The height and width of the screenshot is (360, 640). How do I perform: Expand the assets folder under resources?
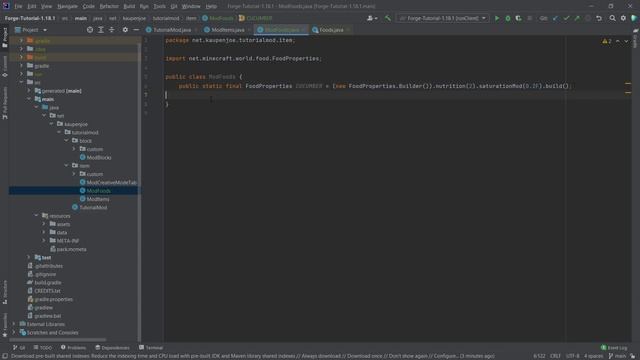point(44,224)
